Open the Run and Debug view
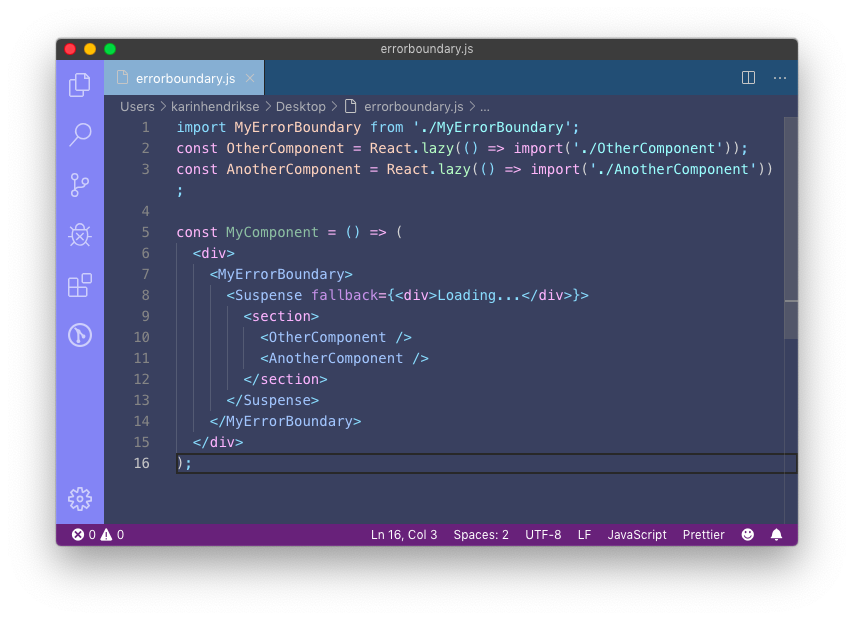Viewport: 854px width, 620px height. [79, 235]
